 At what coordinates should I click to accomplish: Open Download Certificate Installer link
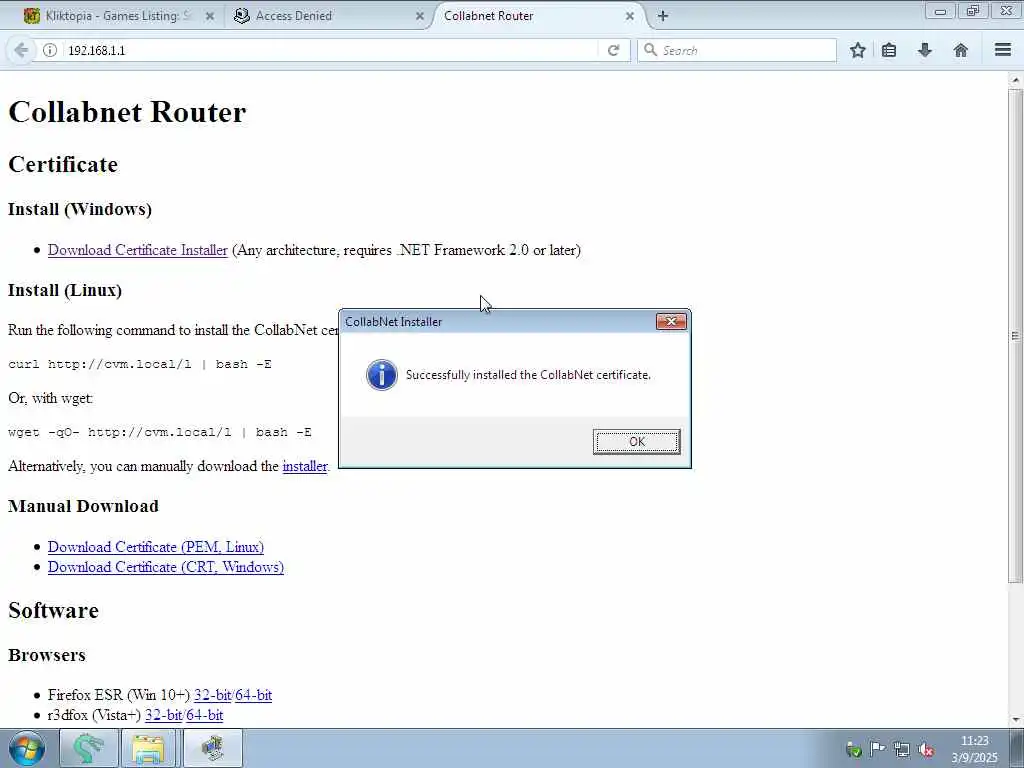(138, 250)
